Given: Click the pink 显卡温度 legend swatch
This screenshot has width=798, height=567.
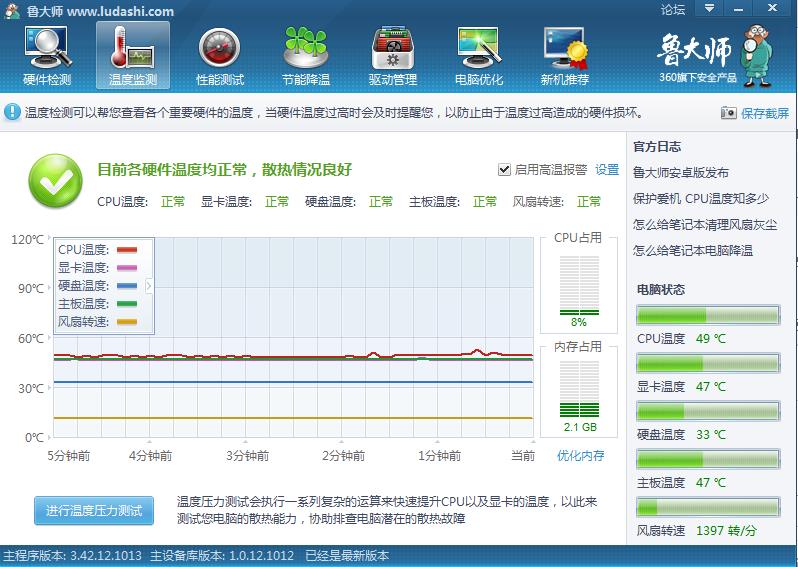Looking at the screenshot, I should click(x=127, y=268).
